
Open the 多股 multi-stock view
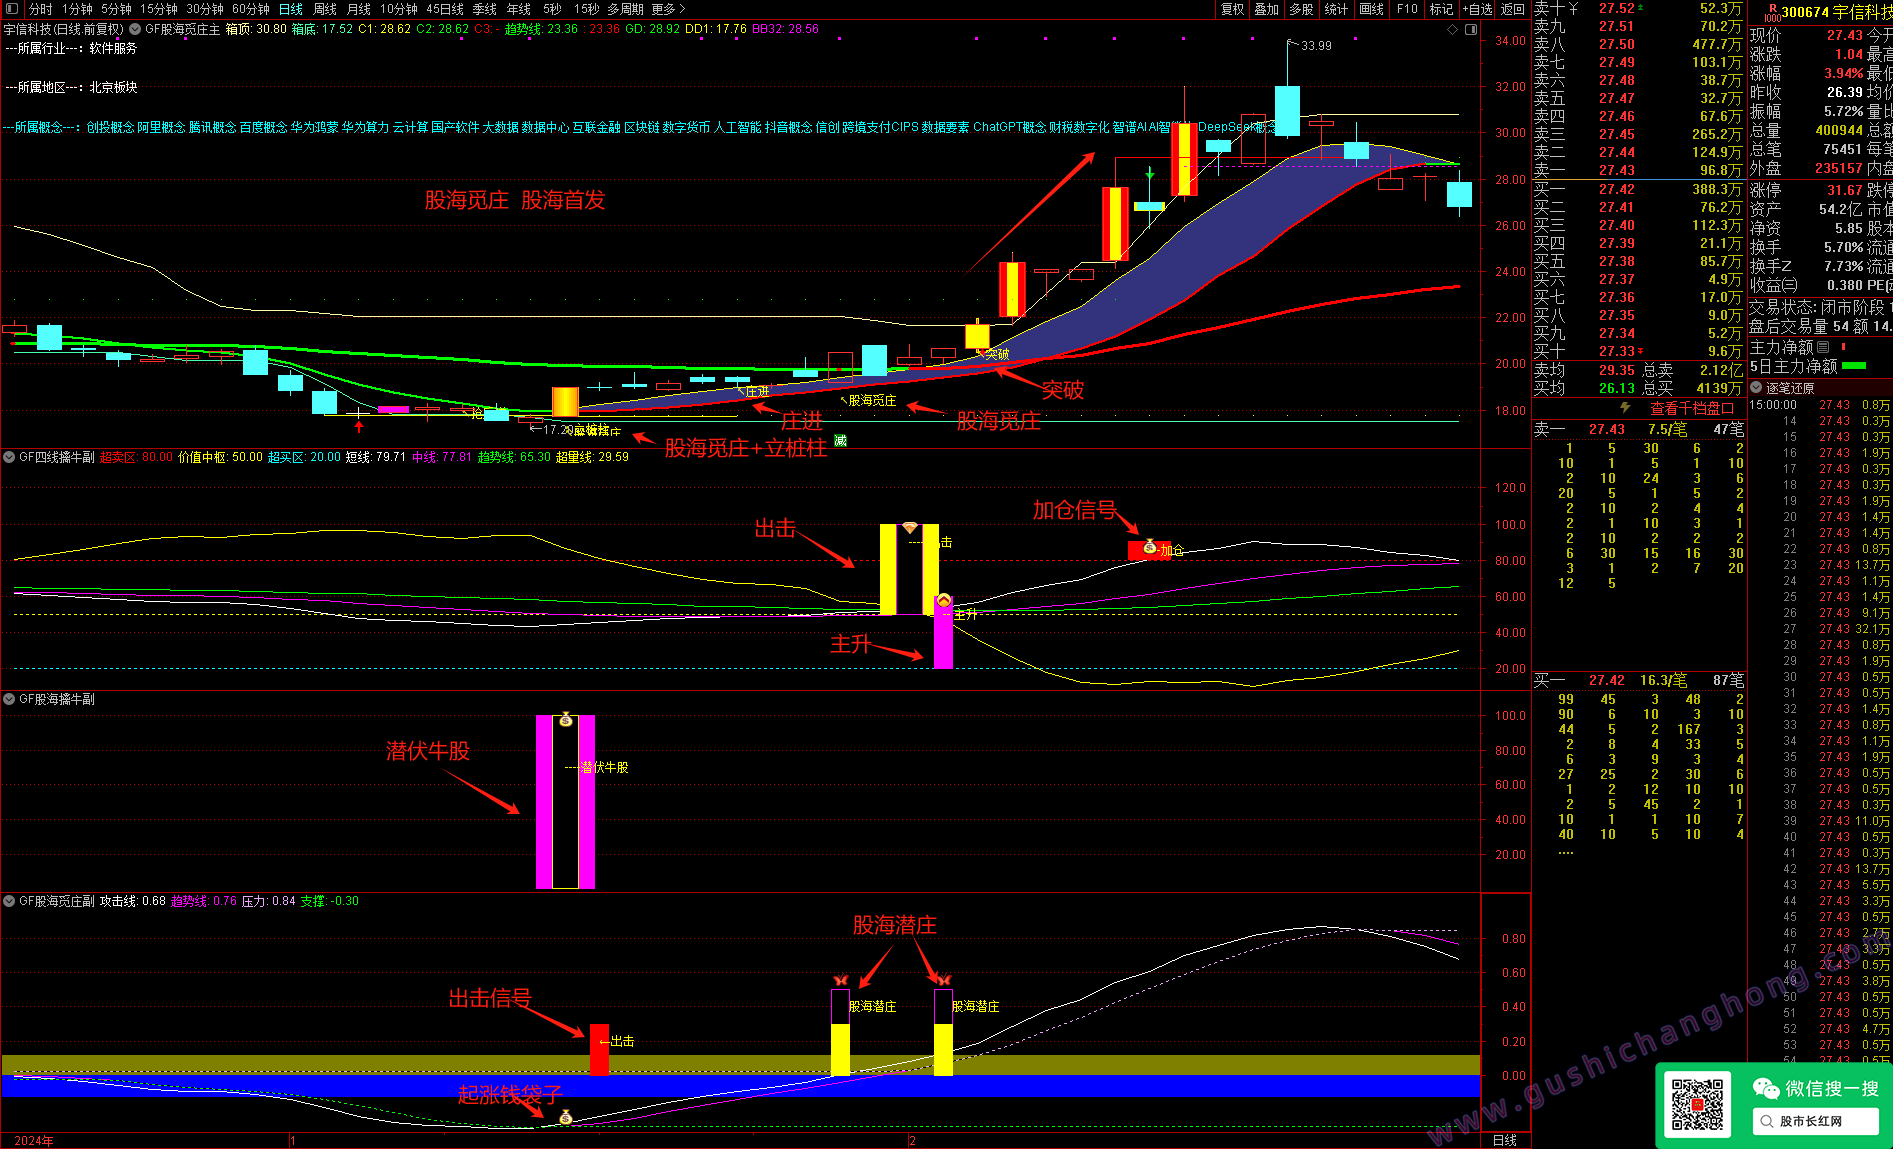(1301, 9)
